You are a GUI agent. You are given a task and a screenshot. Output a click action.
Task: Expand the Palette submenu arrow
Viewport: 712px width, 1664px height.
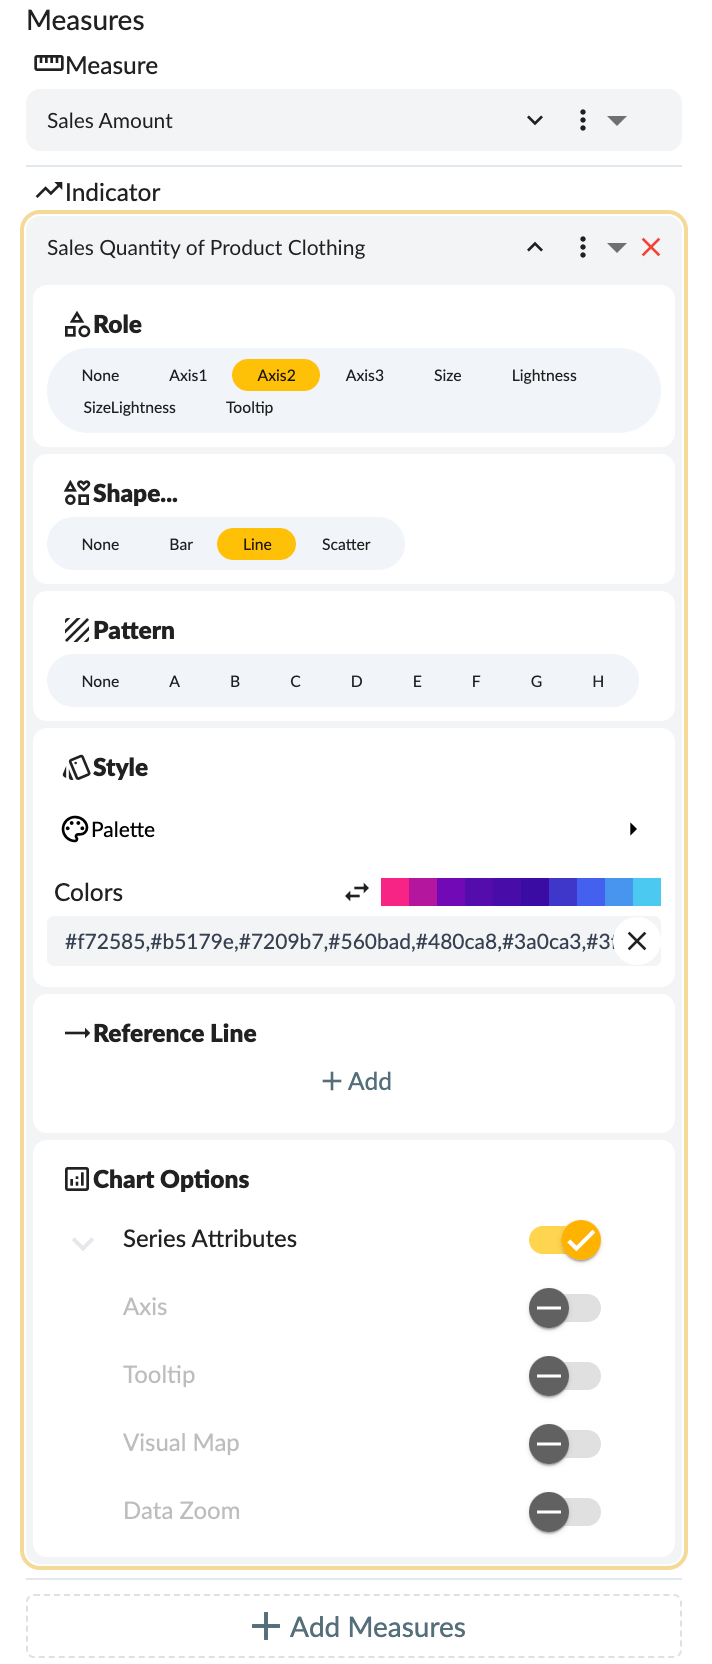coord(633,829)
